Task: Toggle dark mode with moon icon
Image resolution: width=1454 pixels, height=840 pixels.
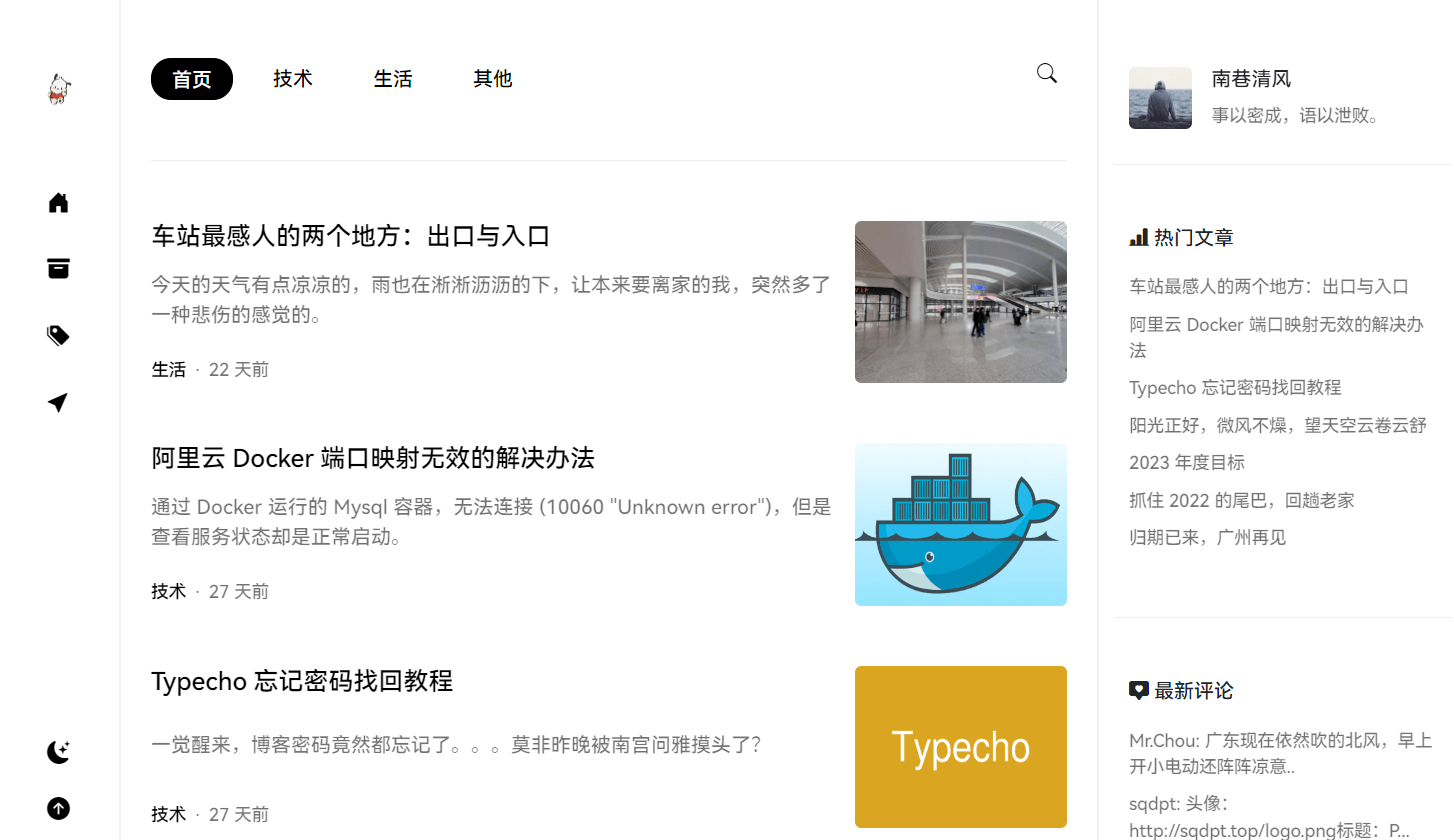Action: coord(59,752)
